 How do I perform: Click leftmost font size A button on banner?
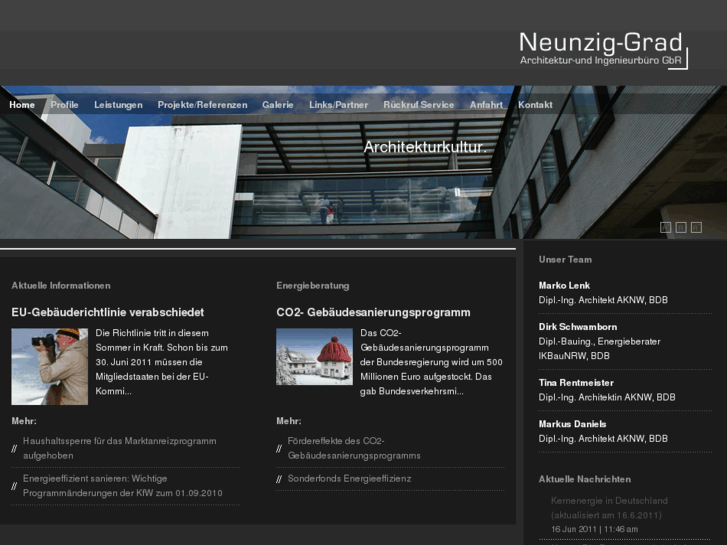click(x=665, y=227)
